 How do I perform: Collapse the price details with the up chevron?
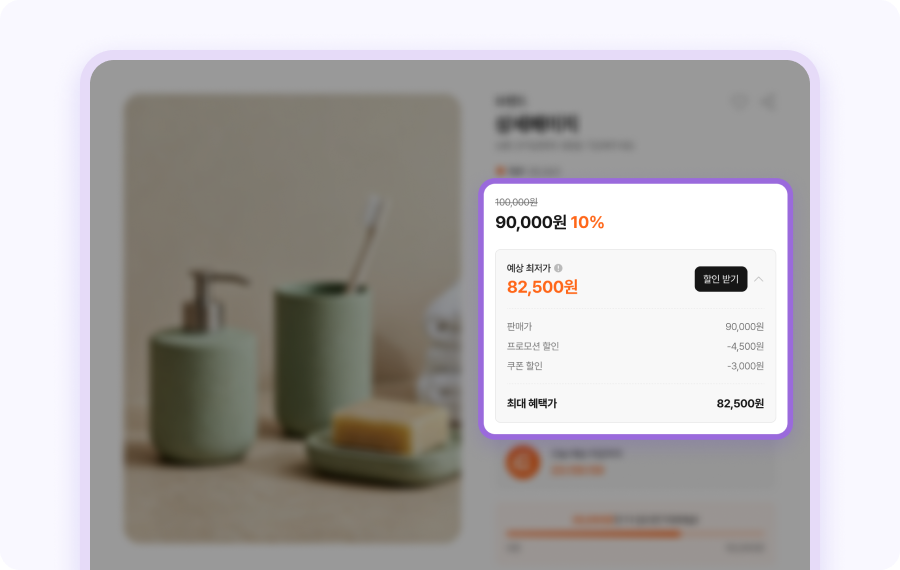759,279
